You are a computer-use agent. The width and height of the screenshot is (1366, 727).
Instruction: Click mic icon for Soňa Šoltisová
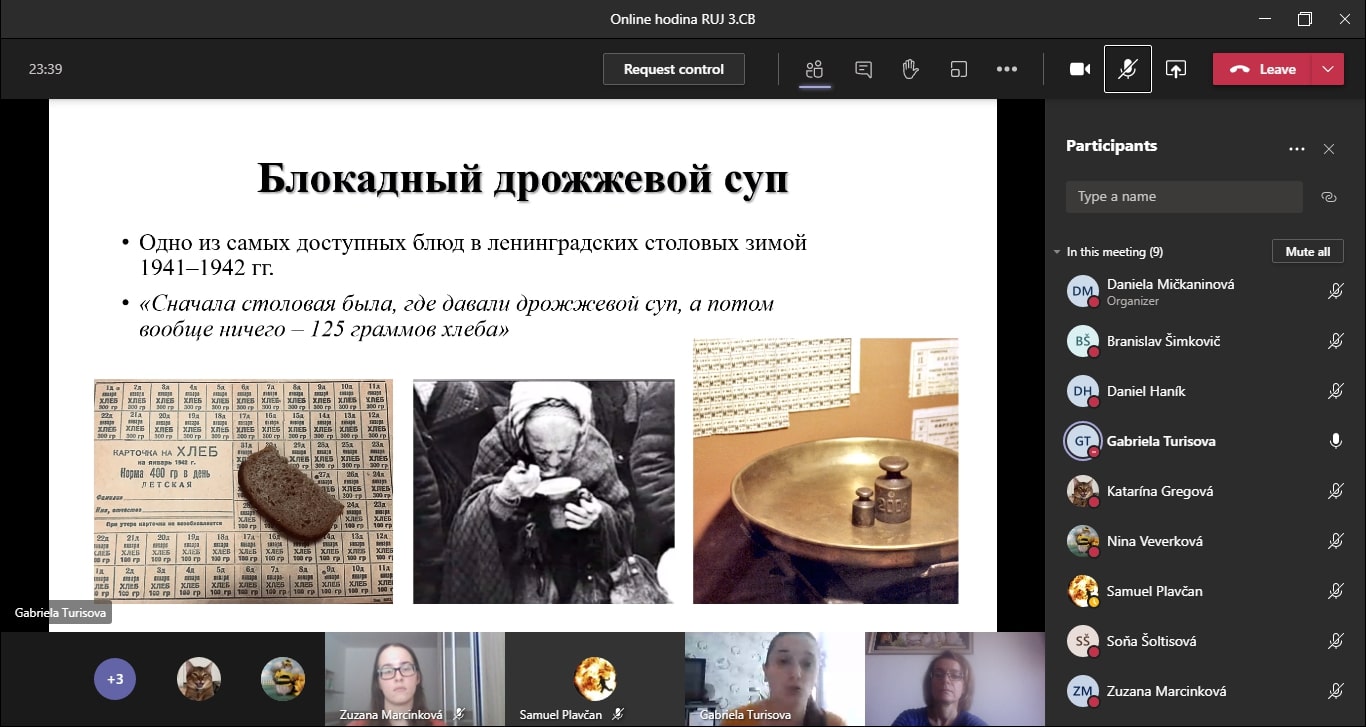(x=1335, y=641)
